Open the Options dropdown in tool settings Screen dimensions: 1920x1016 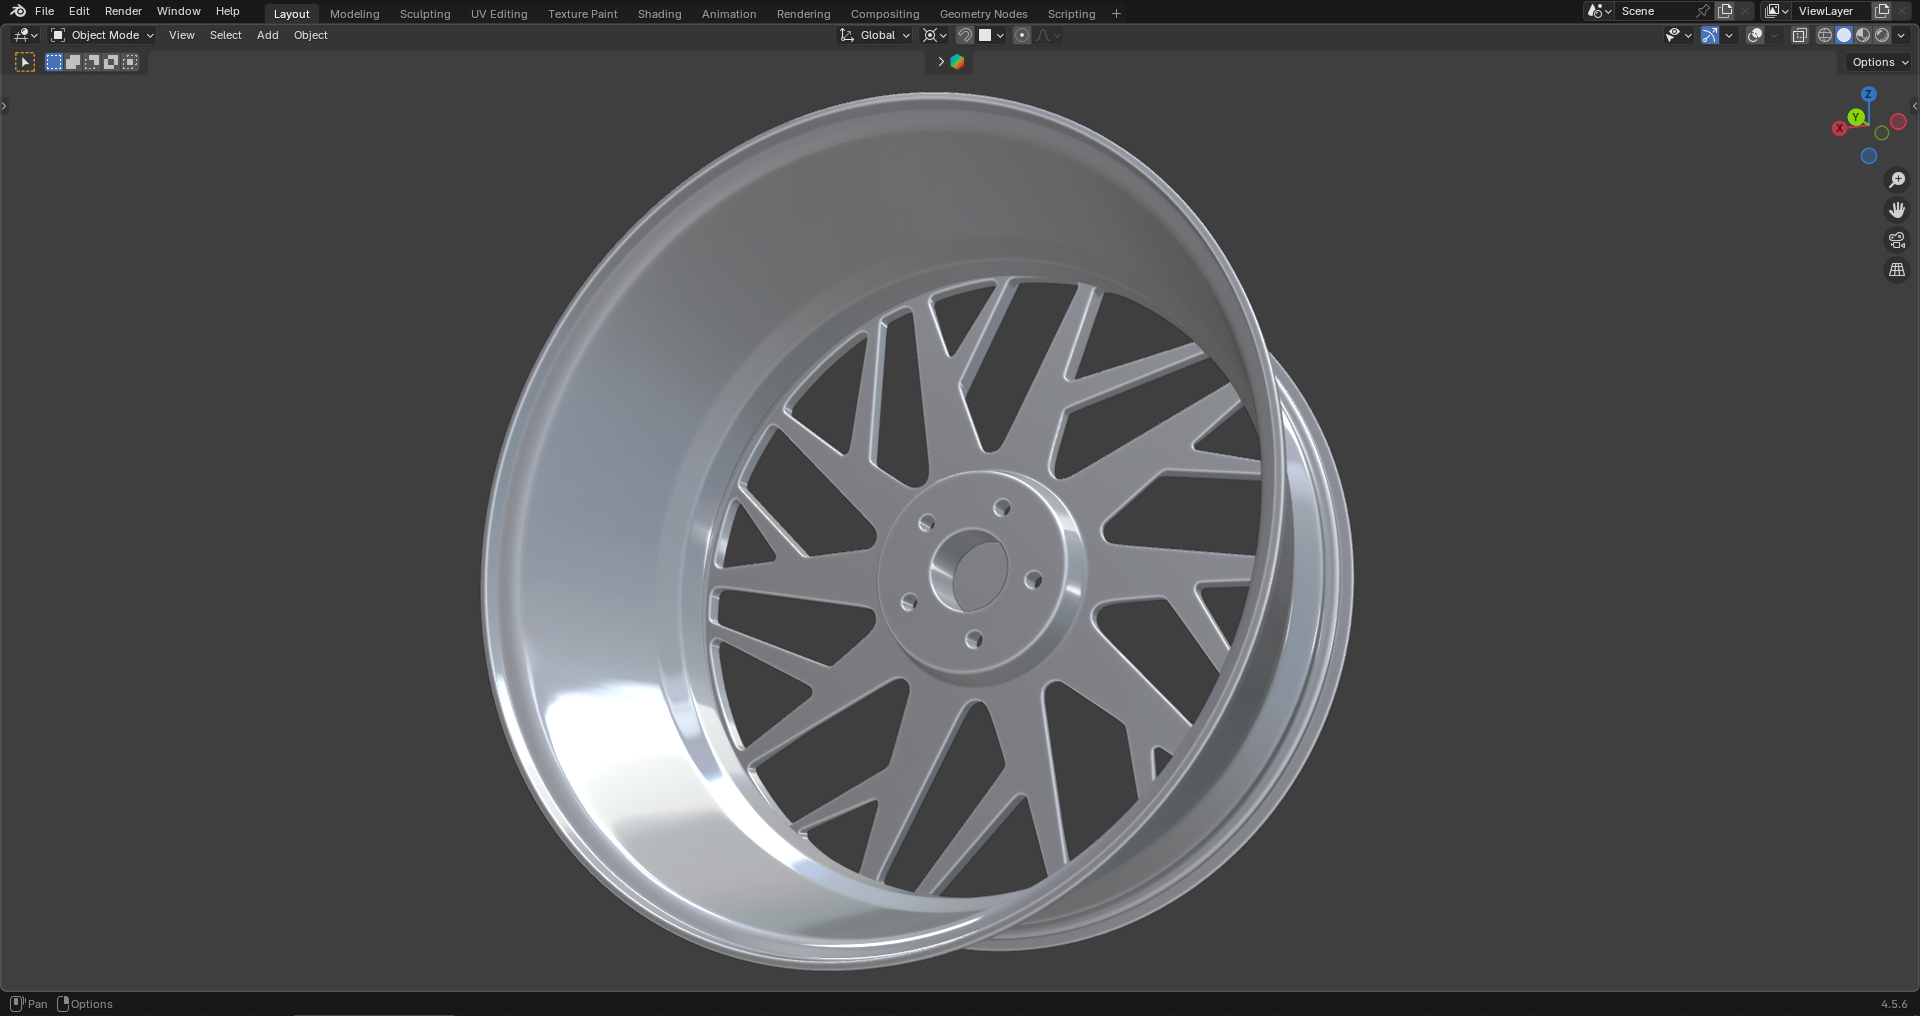[1880, 62]
